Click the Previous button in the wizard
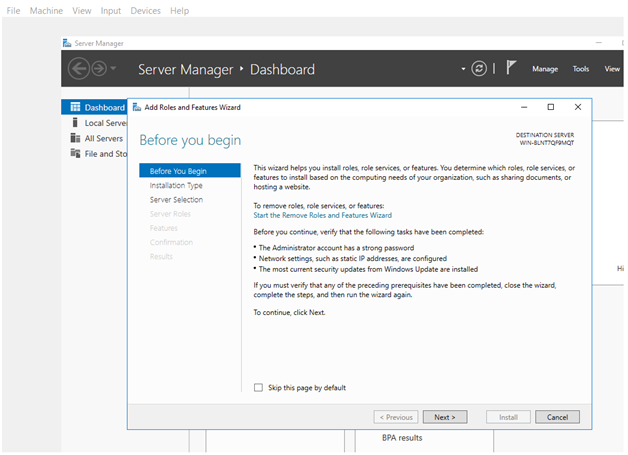Screen dimensions: 628x455 pyautogui.click(x=396, y=417)
